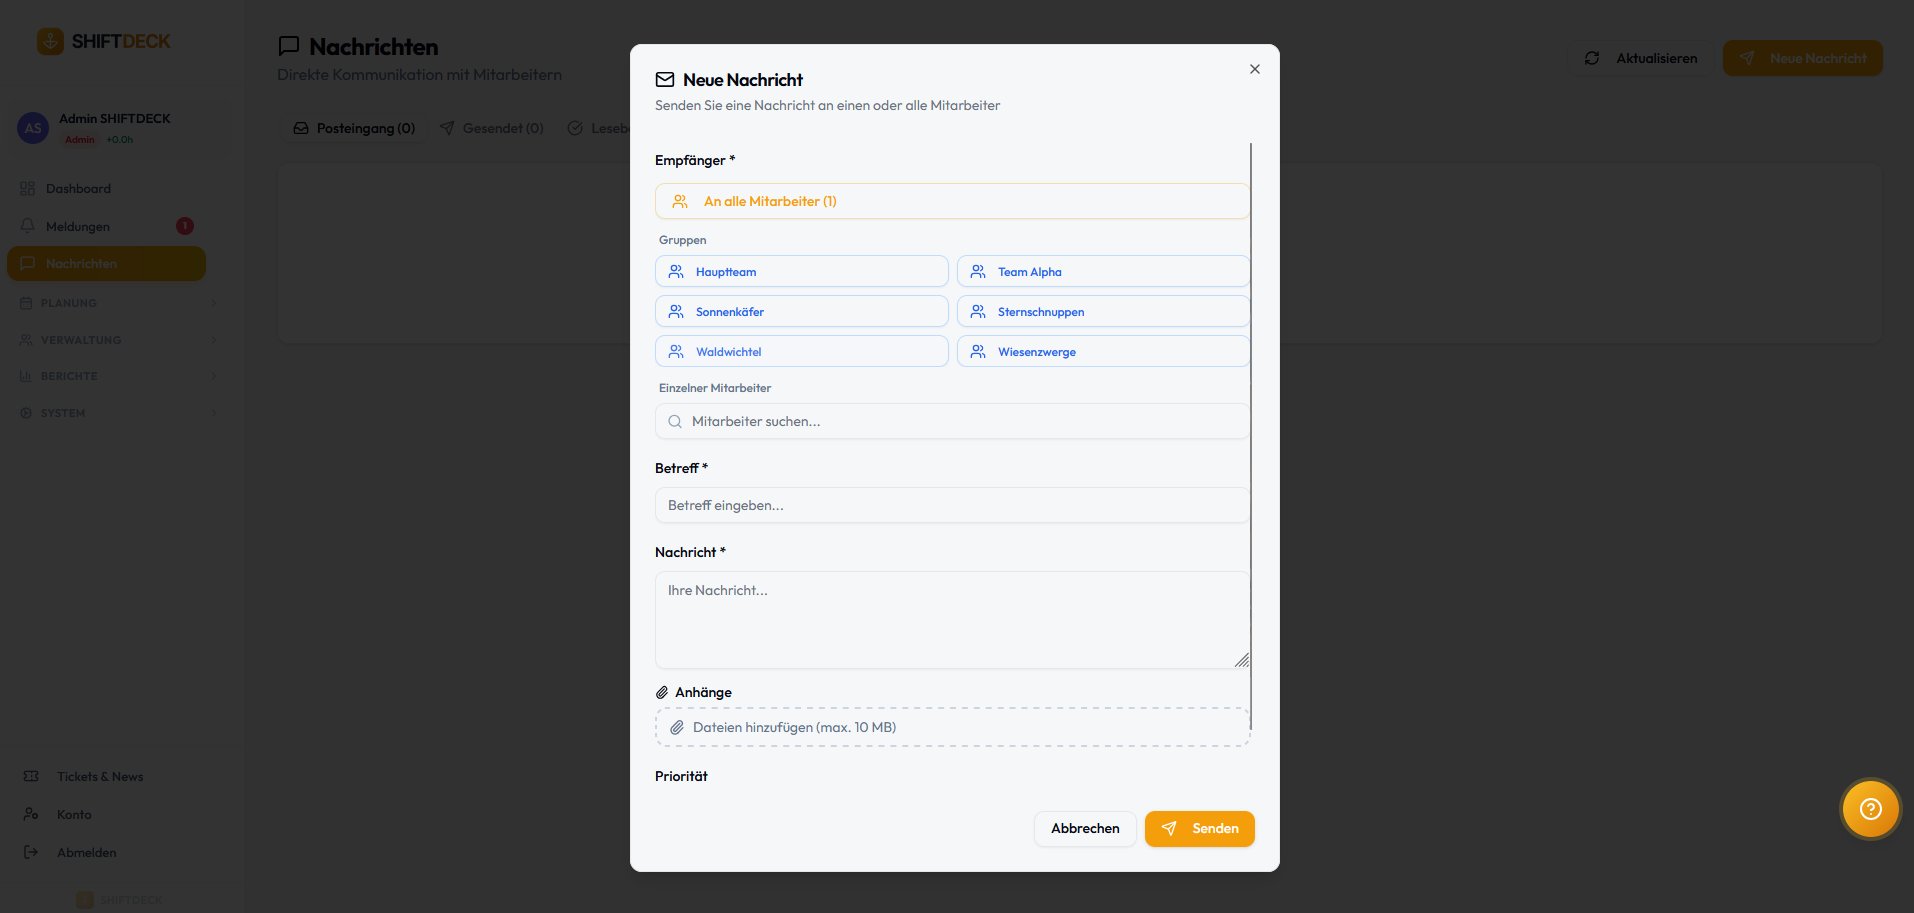Click the paperclip icon in attachments dropzone
This screenshot has width=1914, height=913.
pos(677,728)
